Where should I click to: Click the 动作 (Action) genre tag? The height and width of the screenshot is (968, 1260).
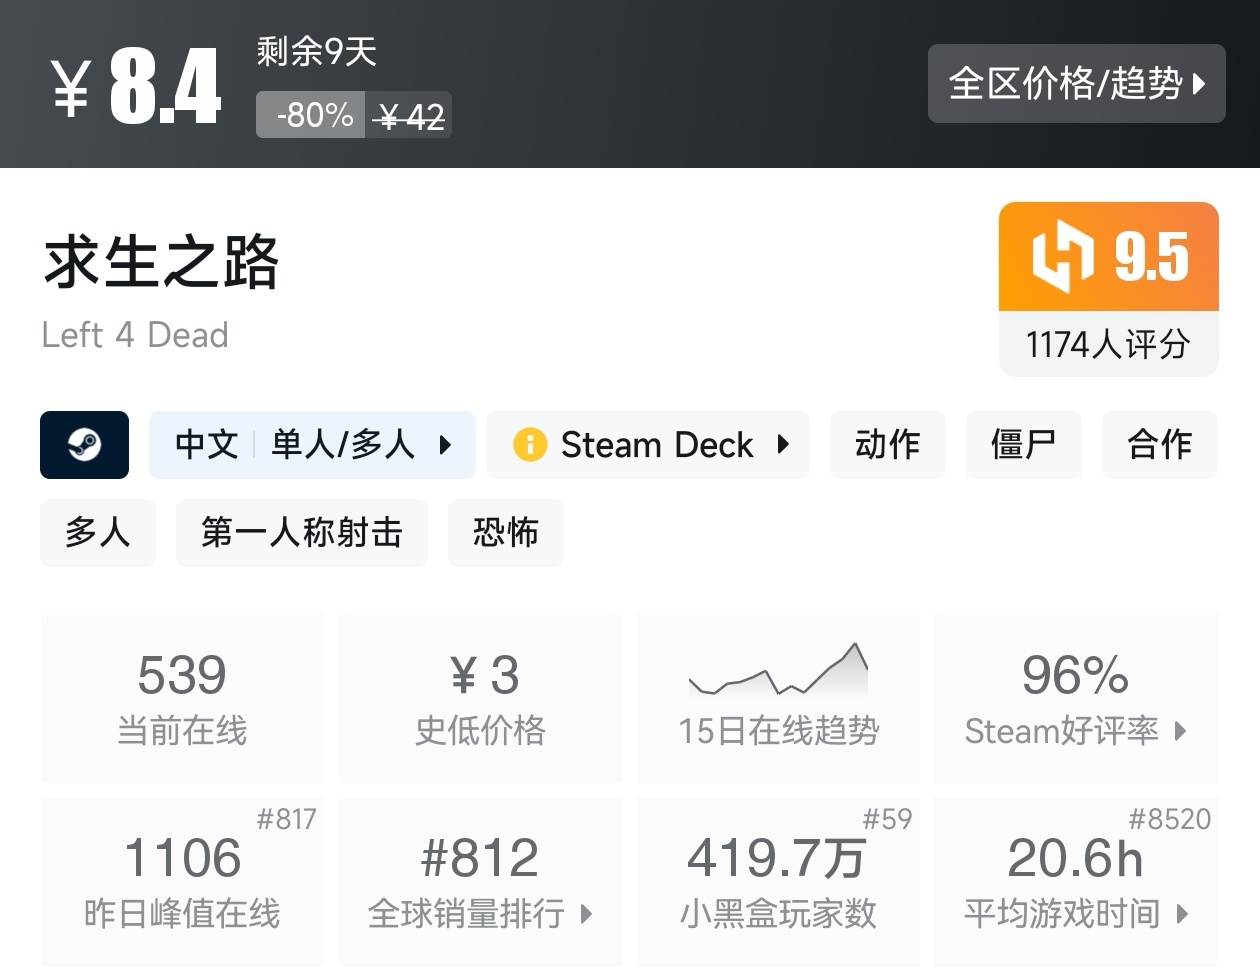coord(887,444)
